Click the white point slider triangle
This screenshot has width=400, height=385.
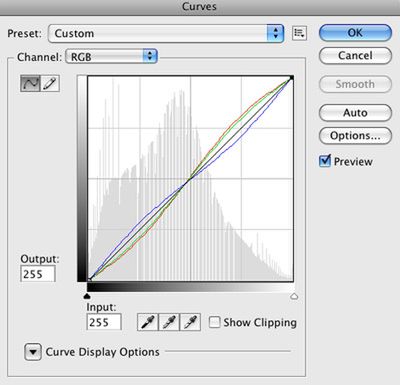point(294,296)
